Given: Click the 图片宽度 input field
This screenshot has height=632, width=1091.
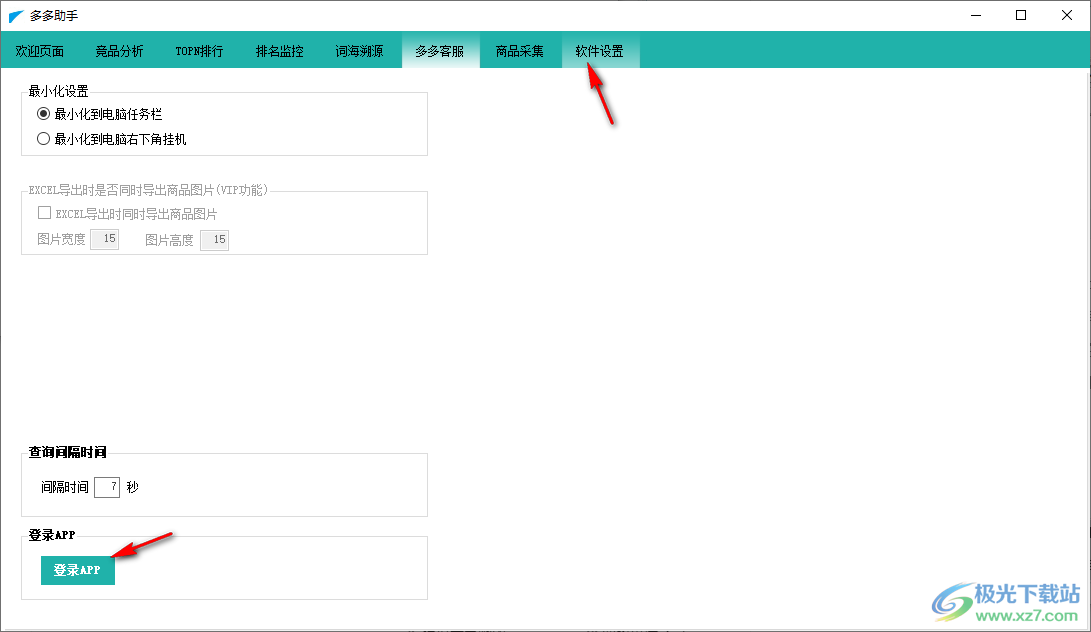Looking at the screenshot, I should click(x=105, y=239).
